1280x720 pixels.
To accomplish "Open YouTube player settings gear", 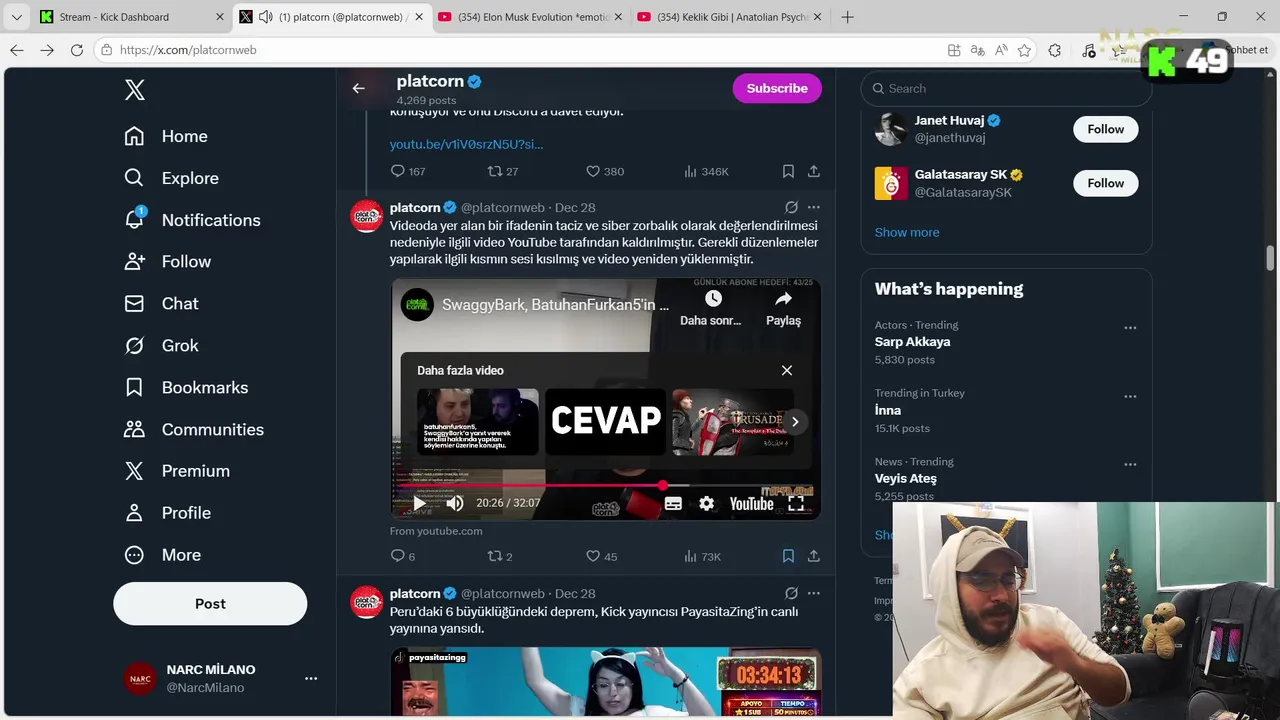I will tap(707, 503).
